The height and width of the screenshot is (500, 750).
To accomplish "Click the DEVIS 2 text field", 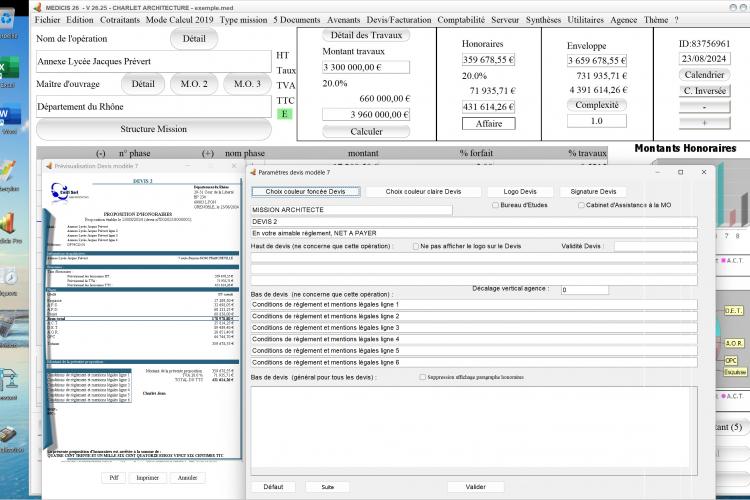I will [x=474, y=222].
